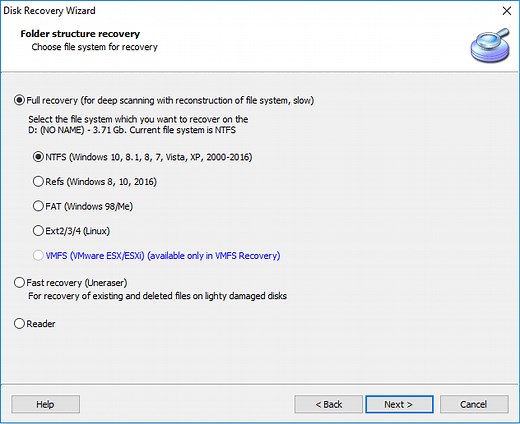Click the 'D: (NO NAME) - 3.71 Gb' text
Image resolution: width=520 pixels, height=424 pixels.
click(x=76, y=130)
